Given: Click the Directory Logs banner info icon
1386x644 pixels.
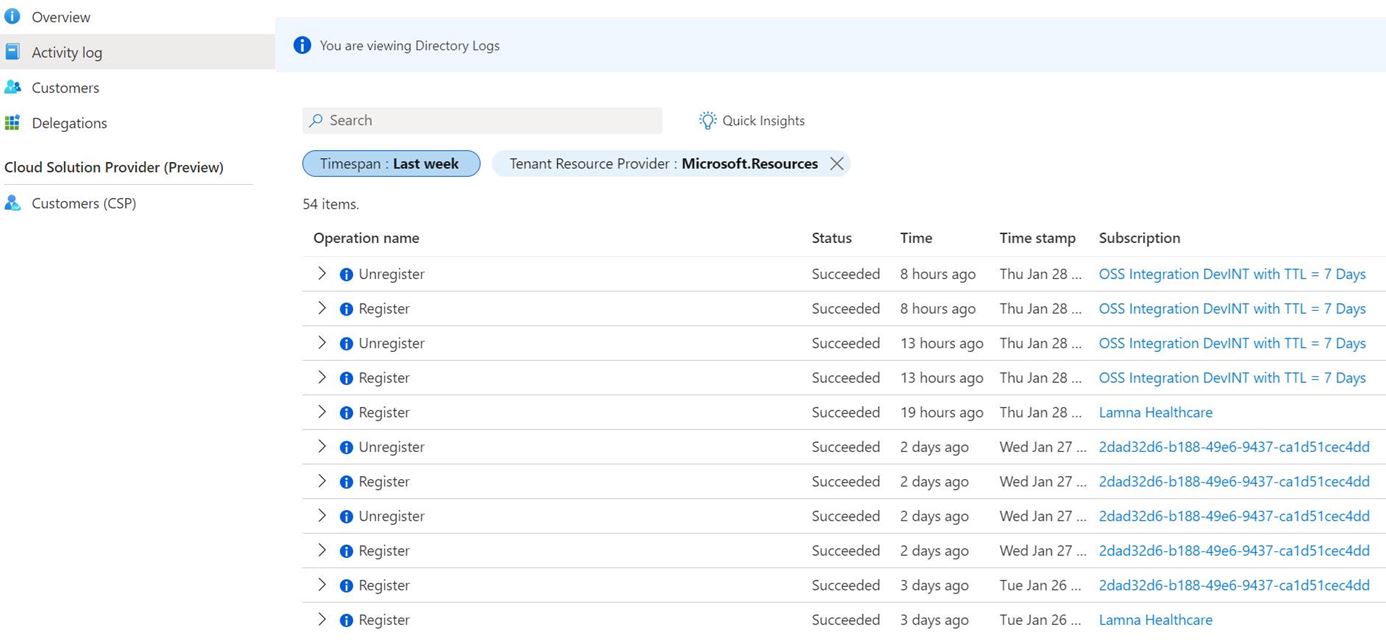Looking at the screenshot, I should coord(302,45).
